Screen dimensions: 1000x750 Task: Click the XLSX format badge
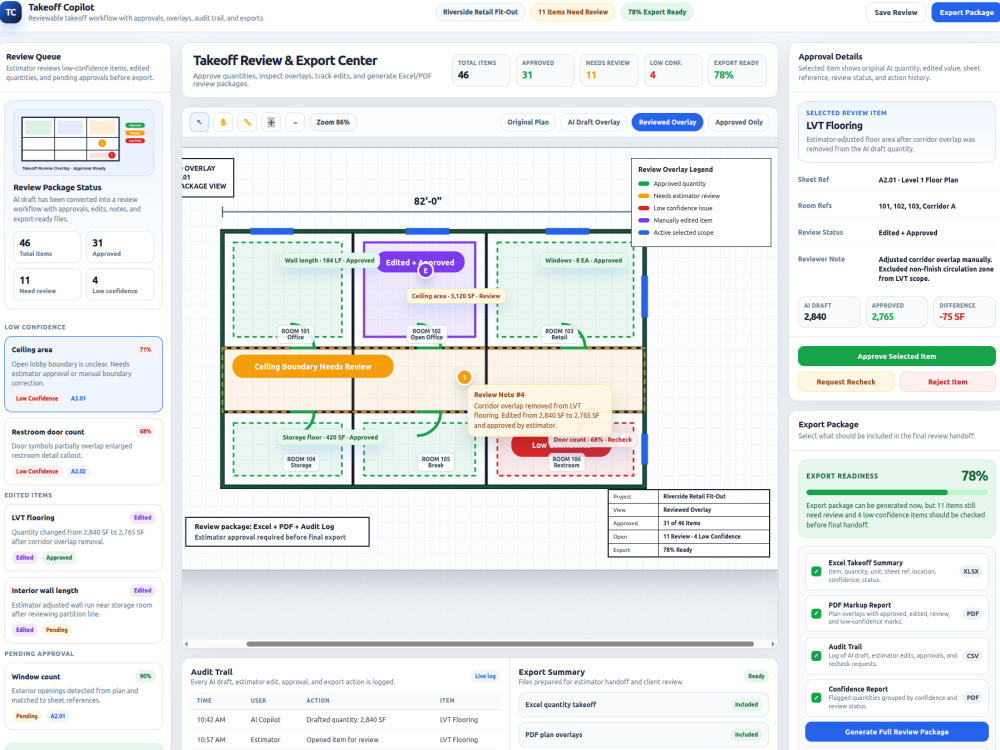pyautogui.click(x=971, y=571)
